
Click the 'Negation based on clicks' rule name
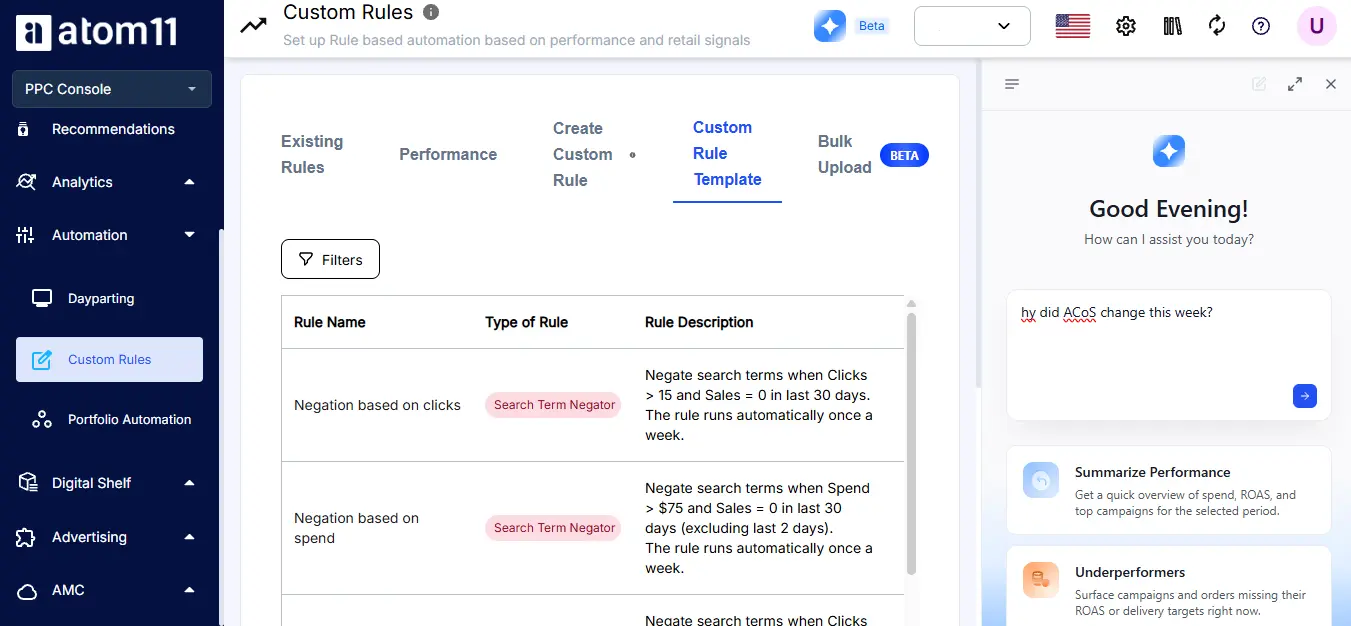(x=377, y=405)
